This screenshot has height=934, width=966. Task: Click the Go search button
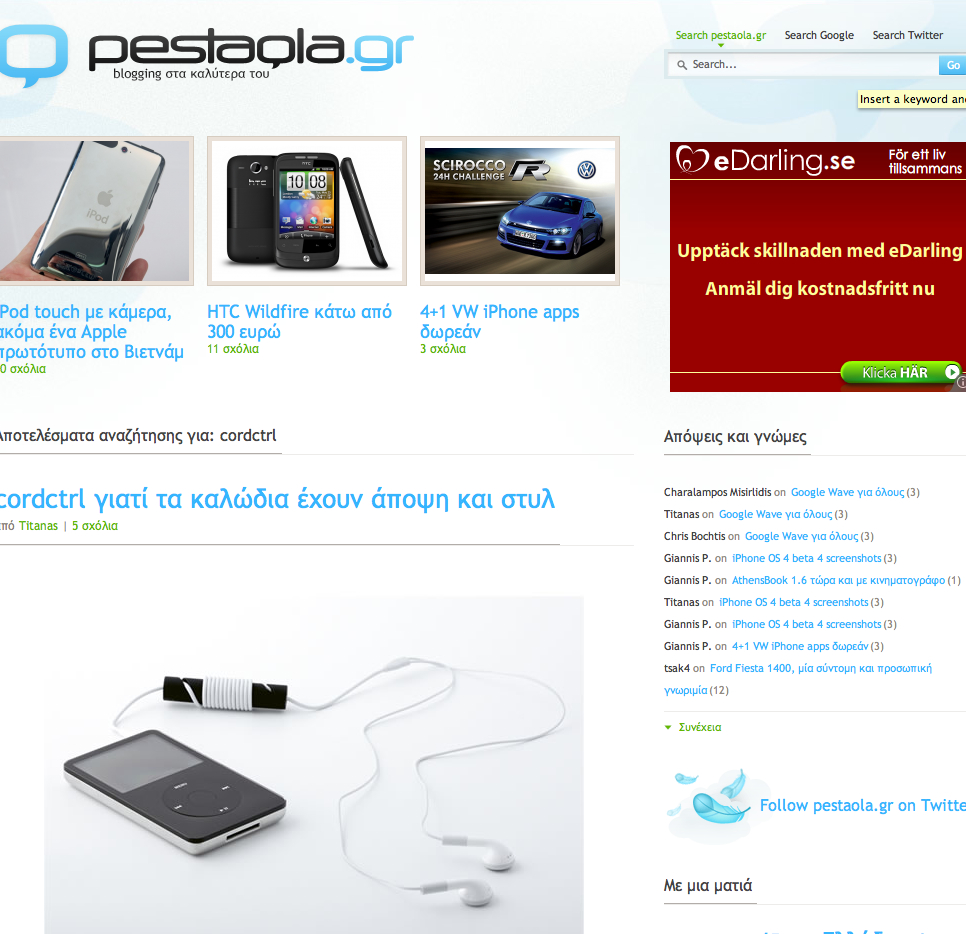[x=952, y=65]
